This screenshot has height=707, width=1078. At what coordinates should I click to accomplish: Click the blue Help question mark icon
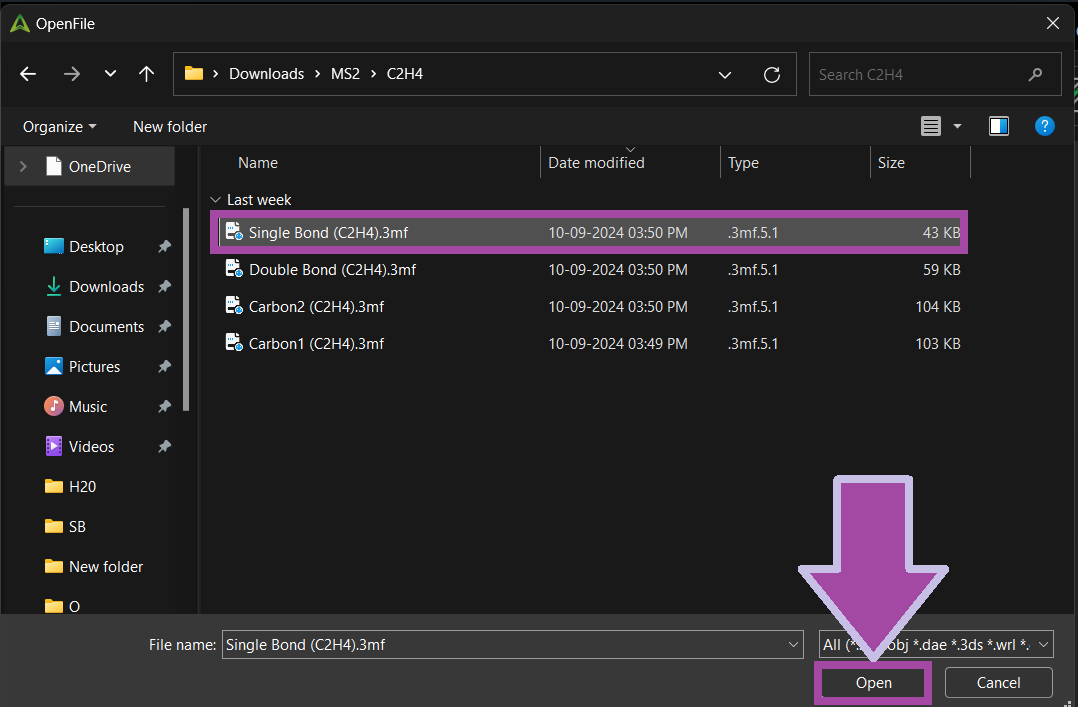tap(1044, 126)
